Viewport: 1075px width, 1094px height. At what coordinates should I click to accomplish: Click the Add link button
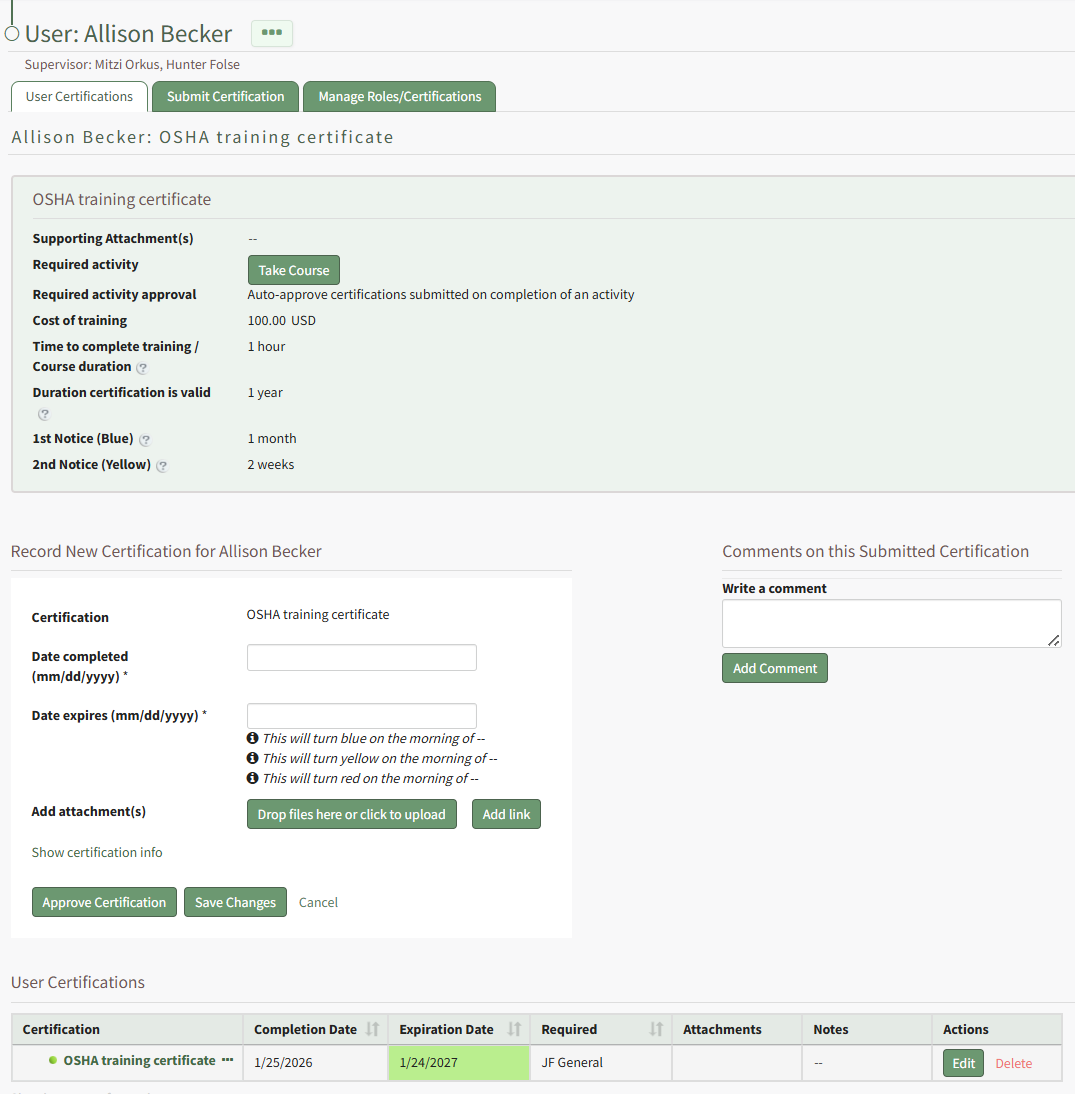point(506,814)
